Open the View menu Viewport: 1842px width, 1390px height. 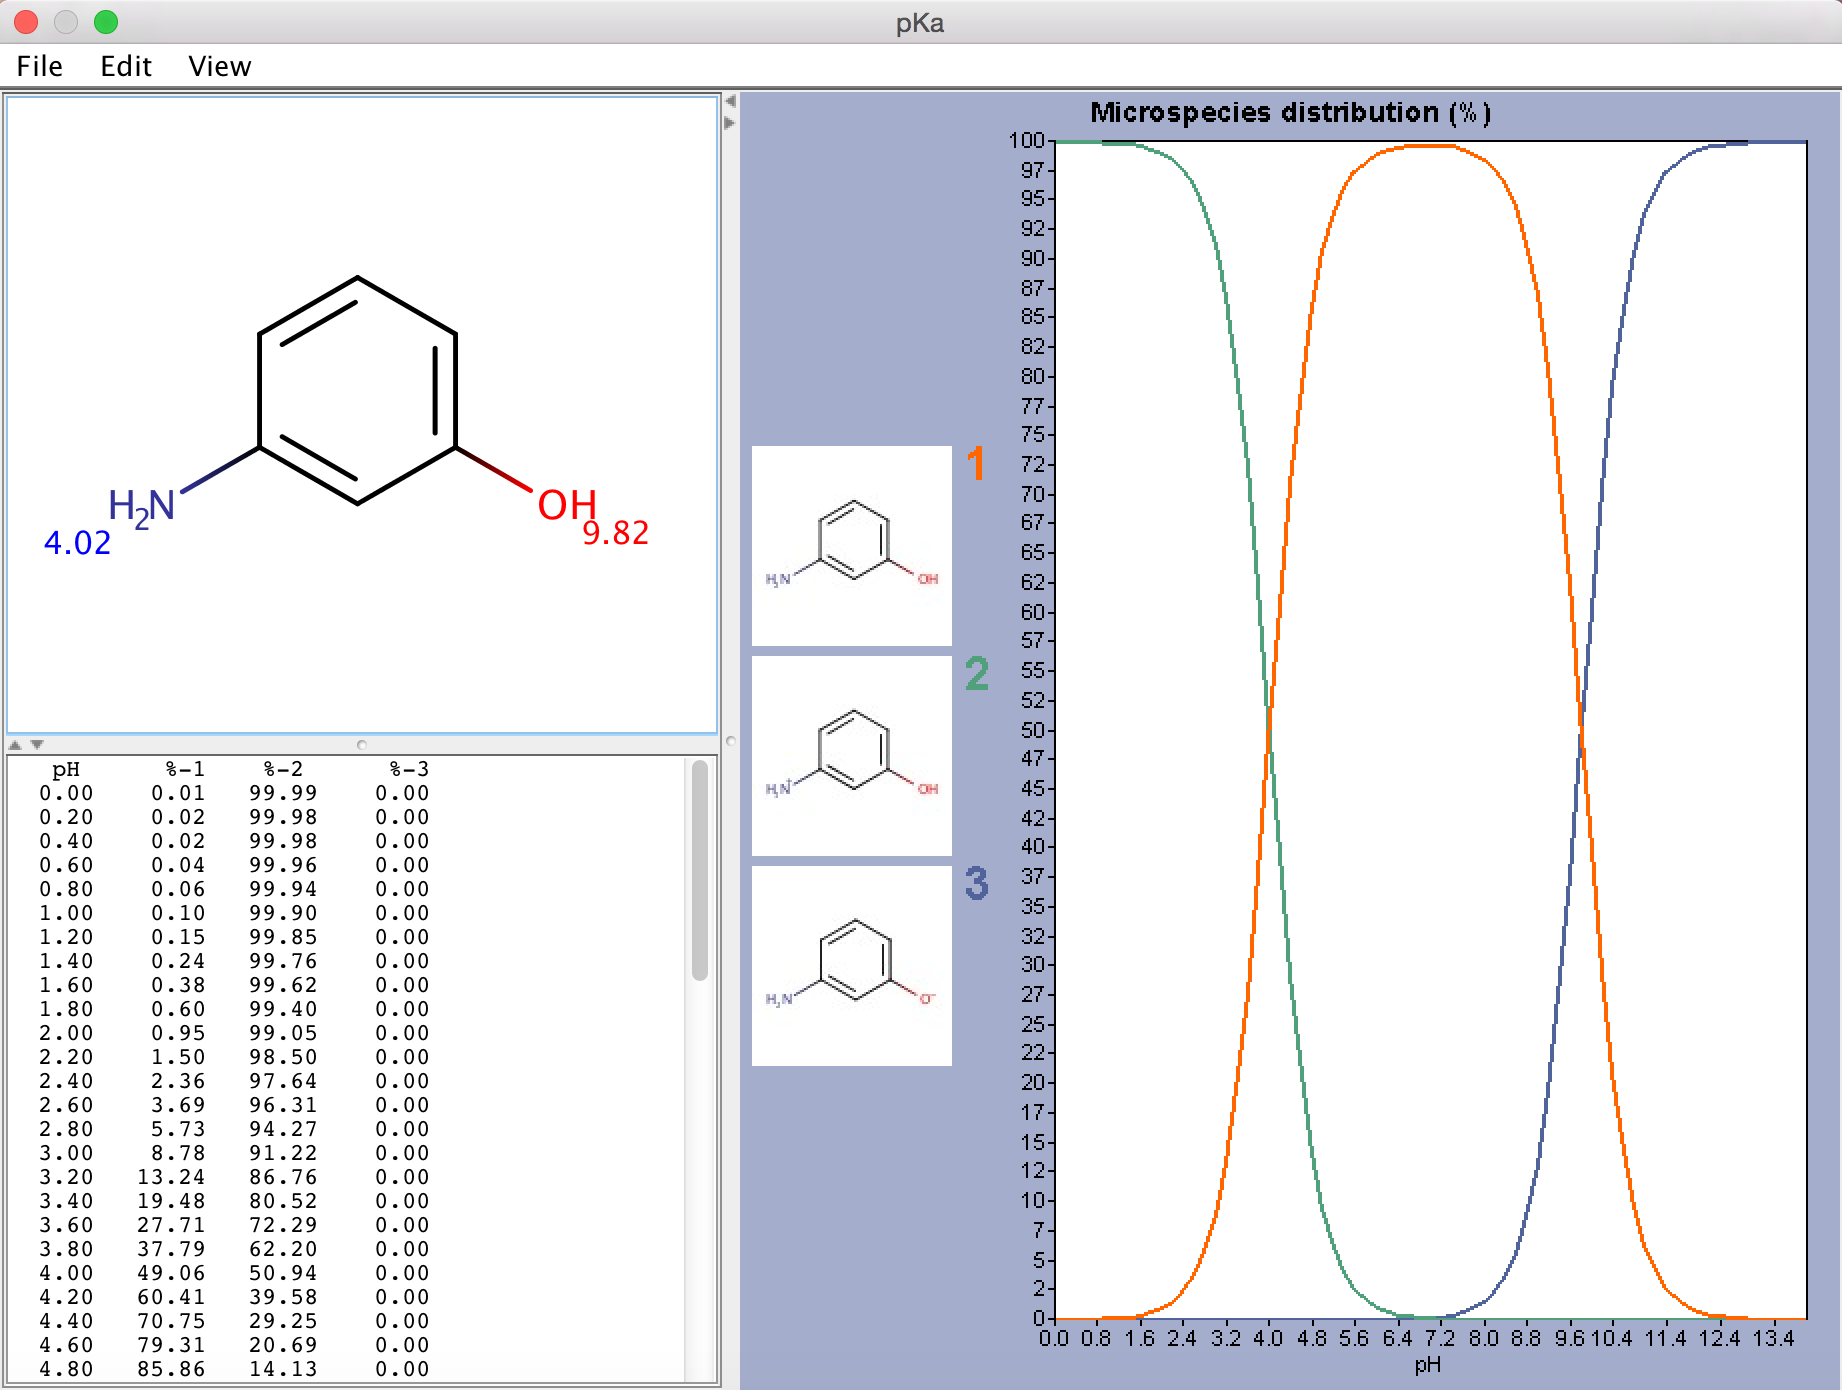[219, 66]
